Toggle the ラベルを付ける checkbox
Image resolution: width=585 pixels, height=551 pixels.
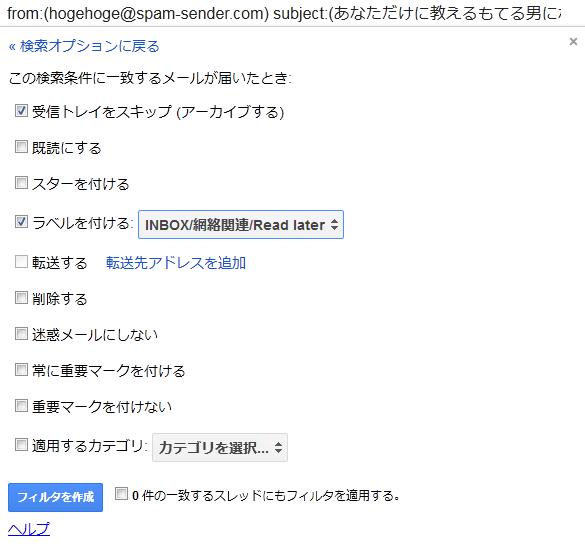[x=21, y=222]
